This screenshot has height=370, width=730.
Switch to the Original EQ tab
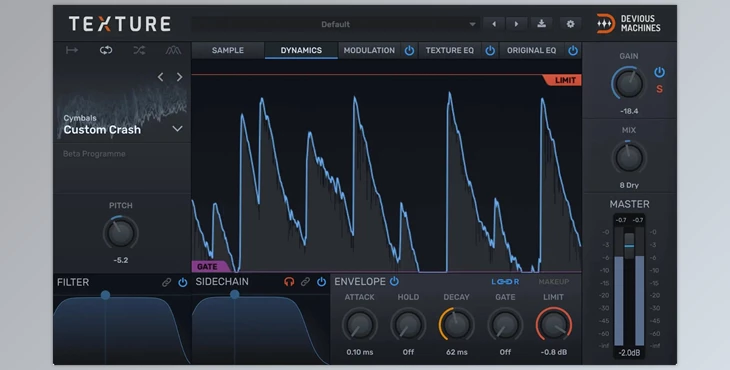pyautogui.click(x=531, y=50)
